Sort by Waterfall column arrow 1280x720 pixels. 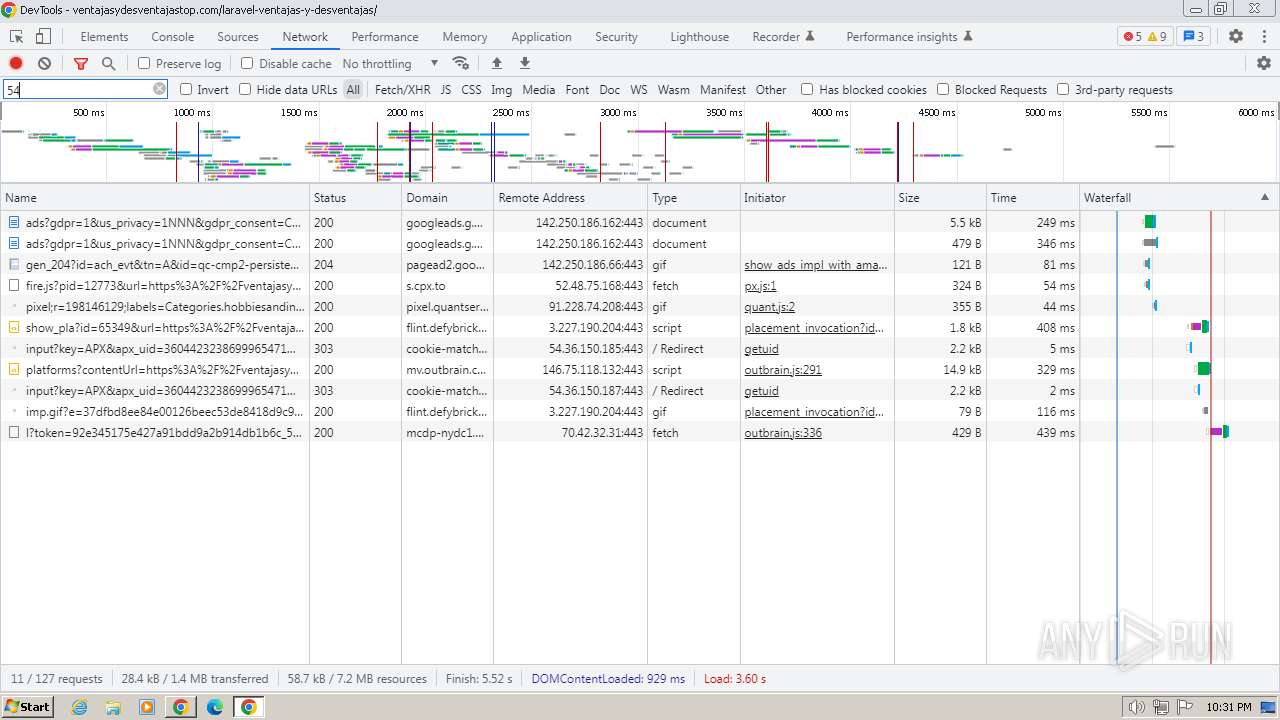[x=1265, y=197]
